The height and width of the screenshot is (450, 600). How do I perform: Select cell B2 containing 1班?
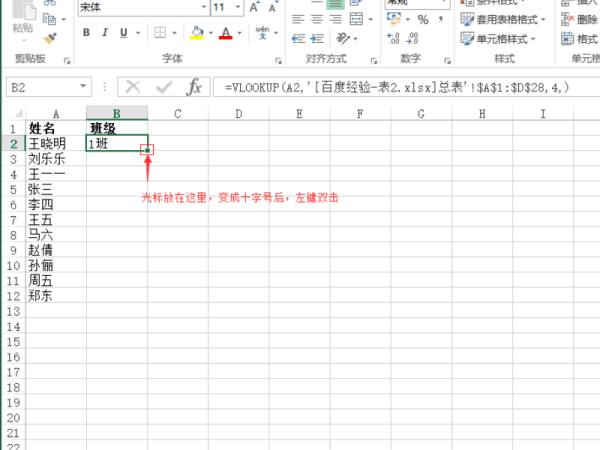[x=117, y=143]
